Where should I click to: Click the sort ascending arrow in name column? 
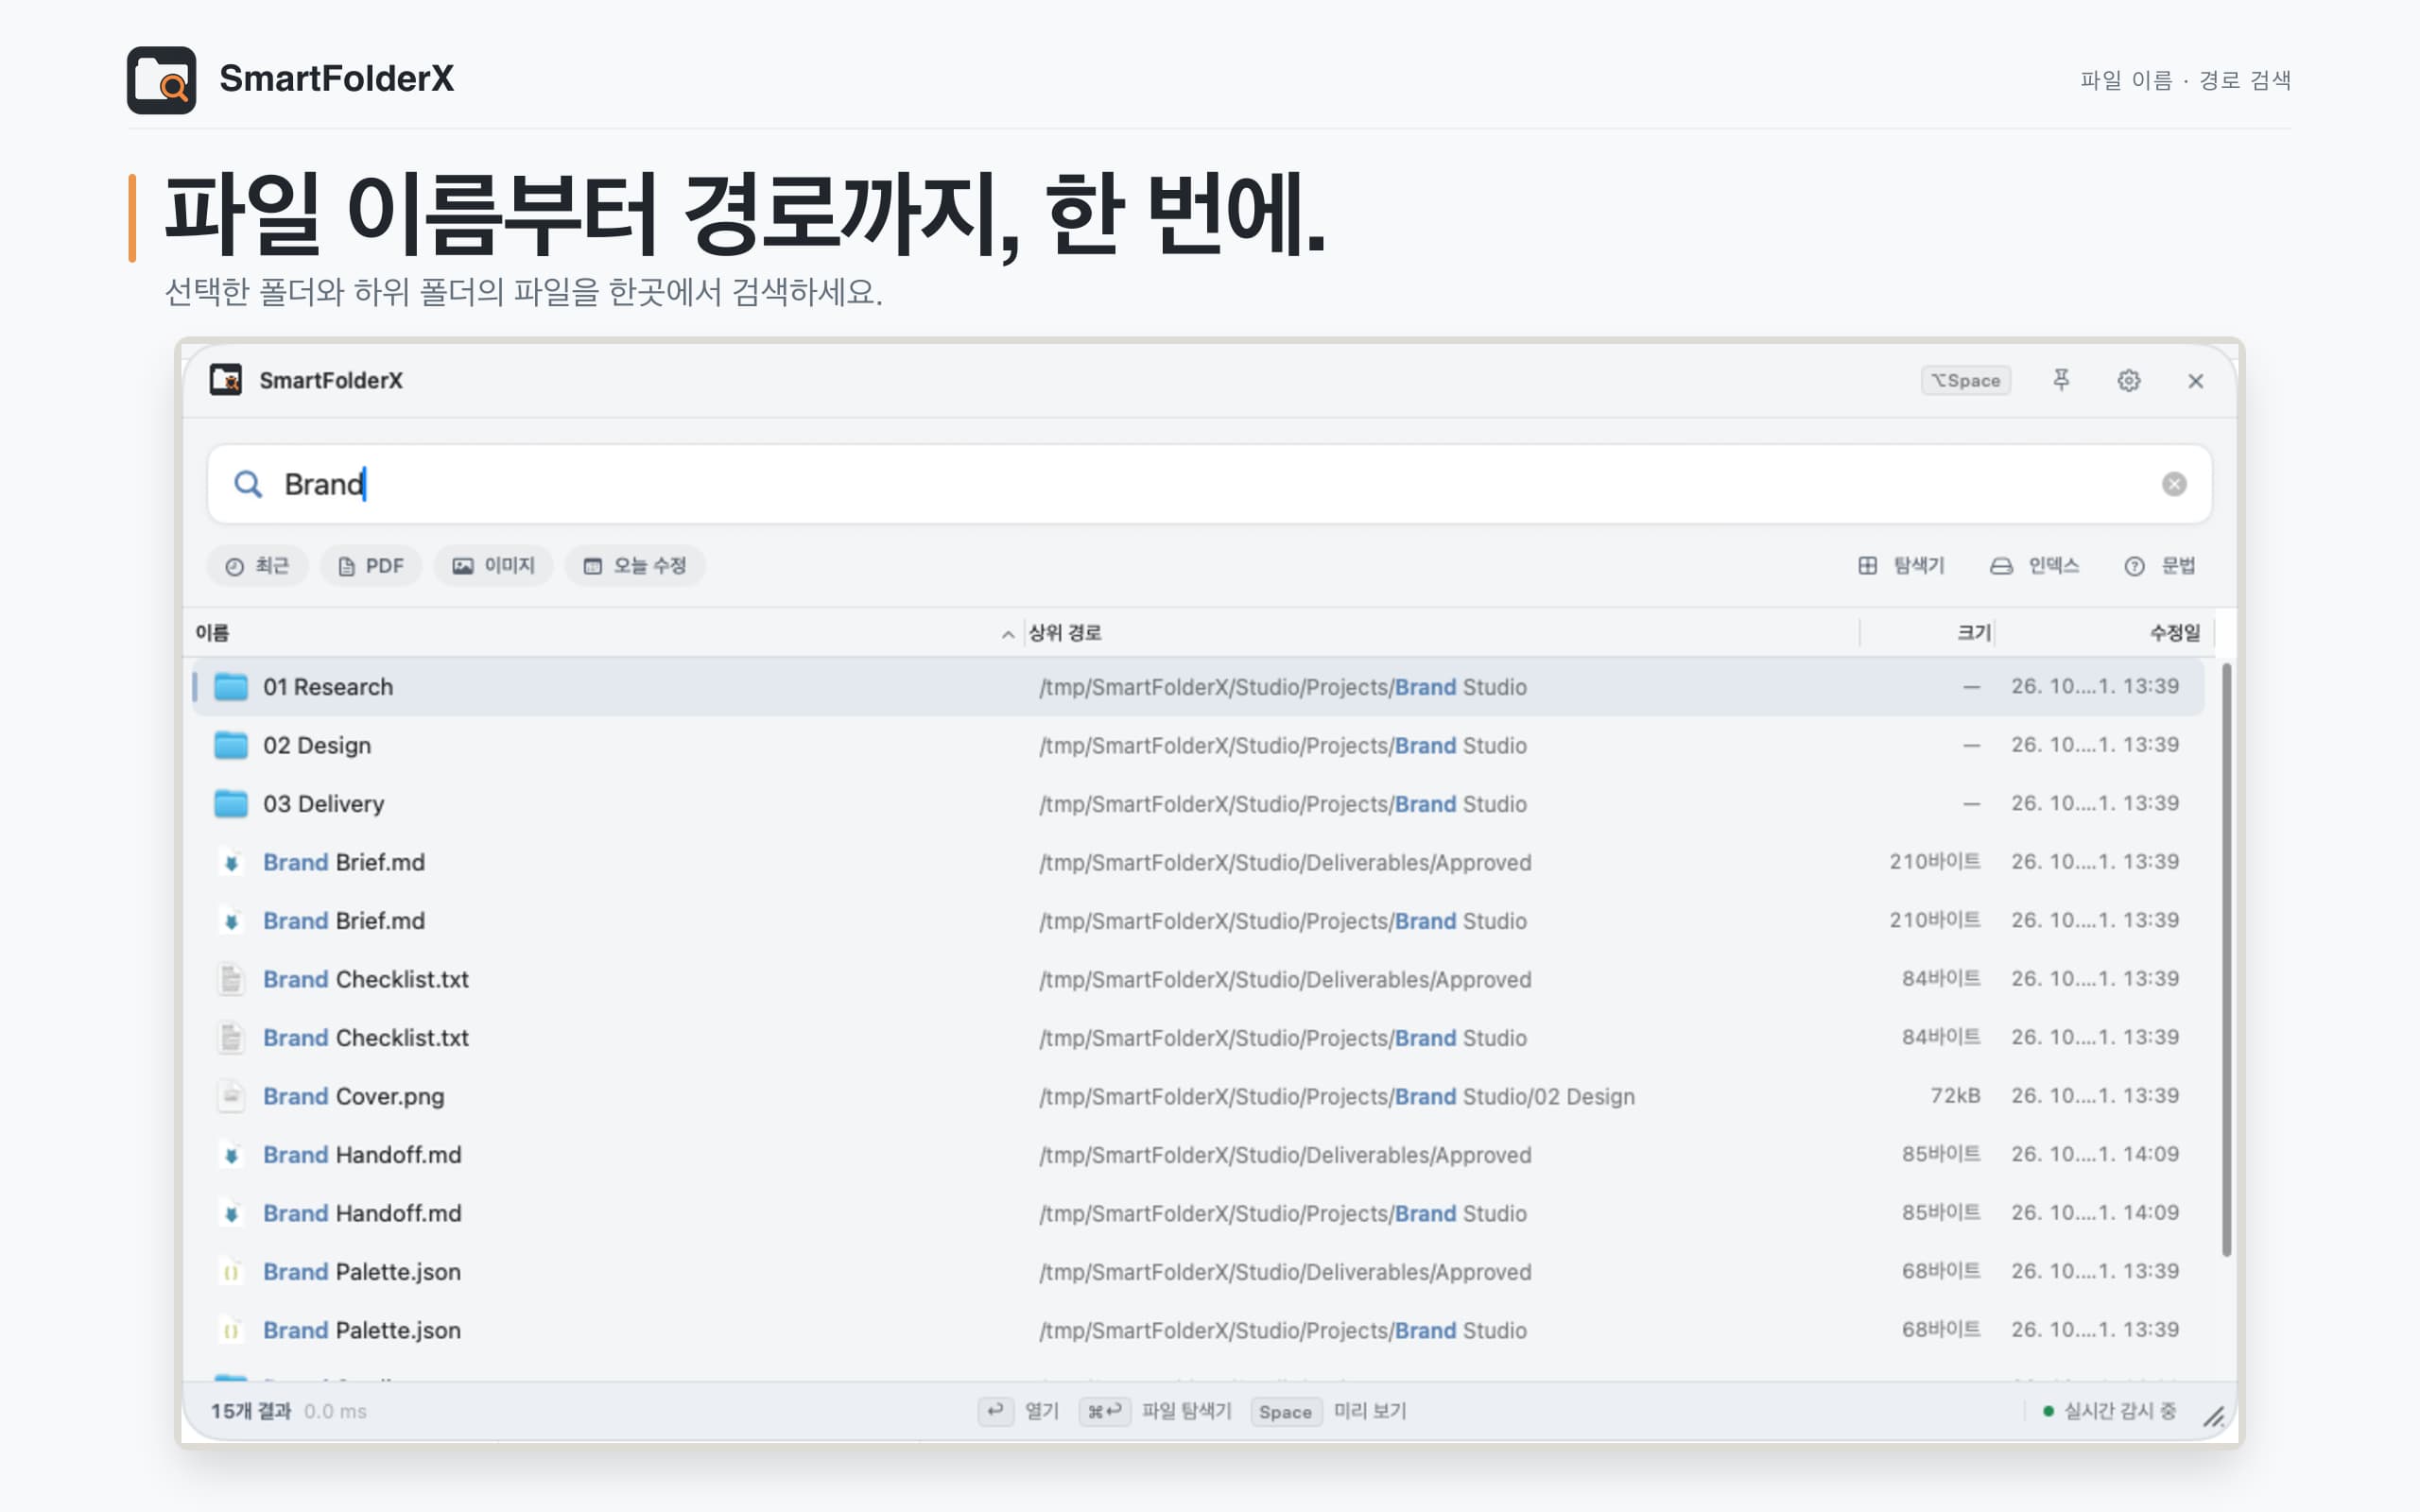tap(1008, 634)
